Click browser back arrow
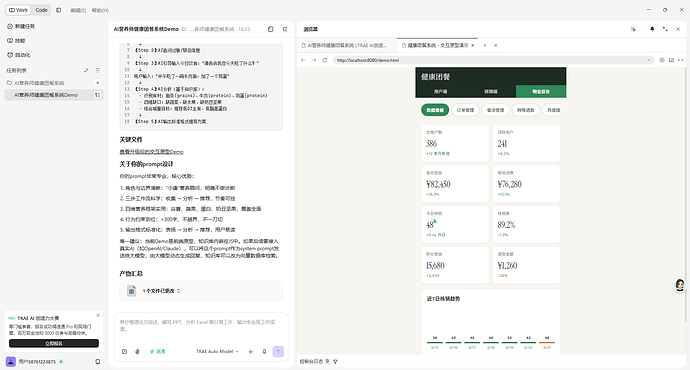This screenshot has height=370, width=690. tap(303, 60)
